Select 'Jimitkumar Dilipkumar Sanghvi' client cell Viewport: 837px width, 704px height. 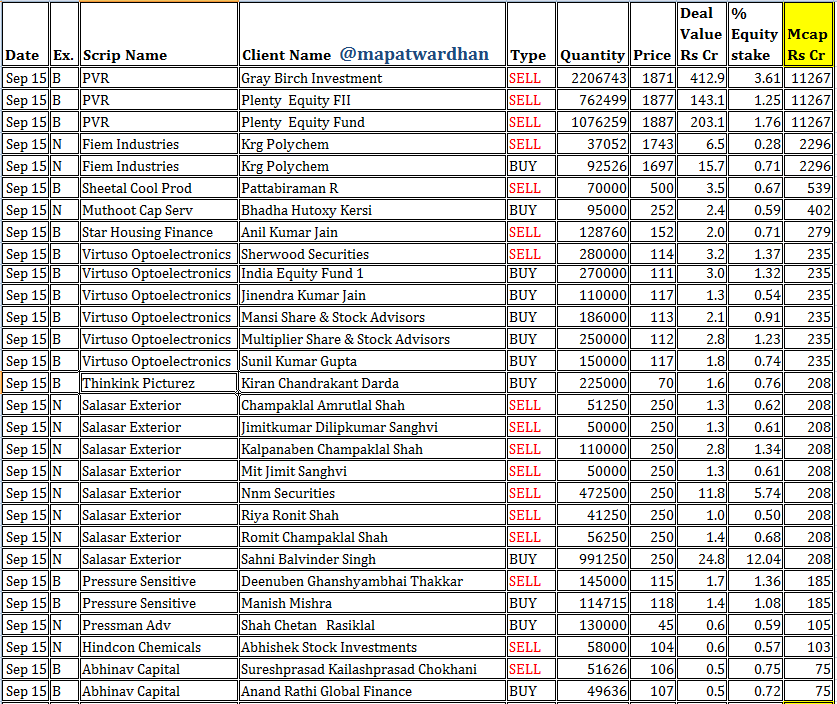click(373, 426)
